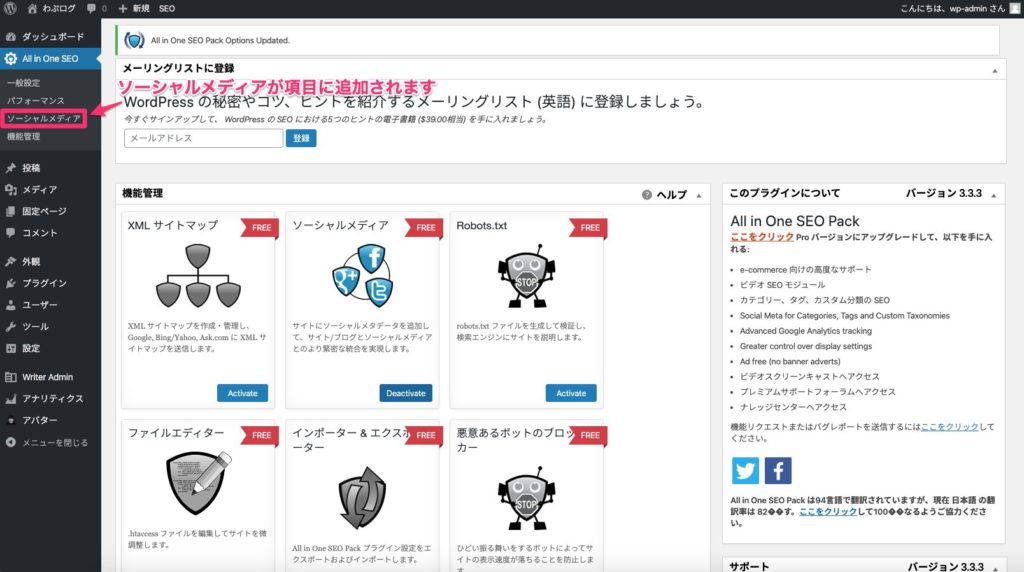Open the Facebook icon link
This screenshot has height=572, width=1024.
tap(778, 470)
